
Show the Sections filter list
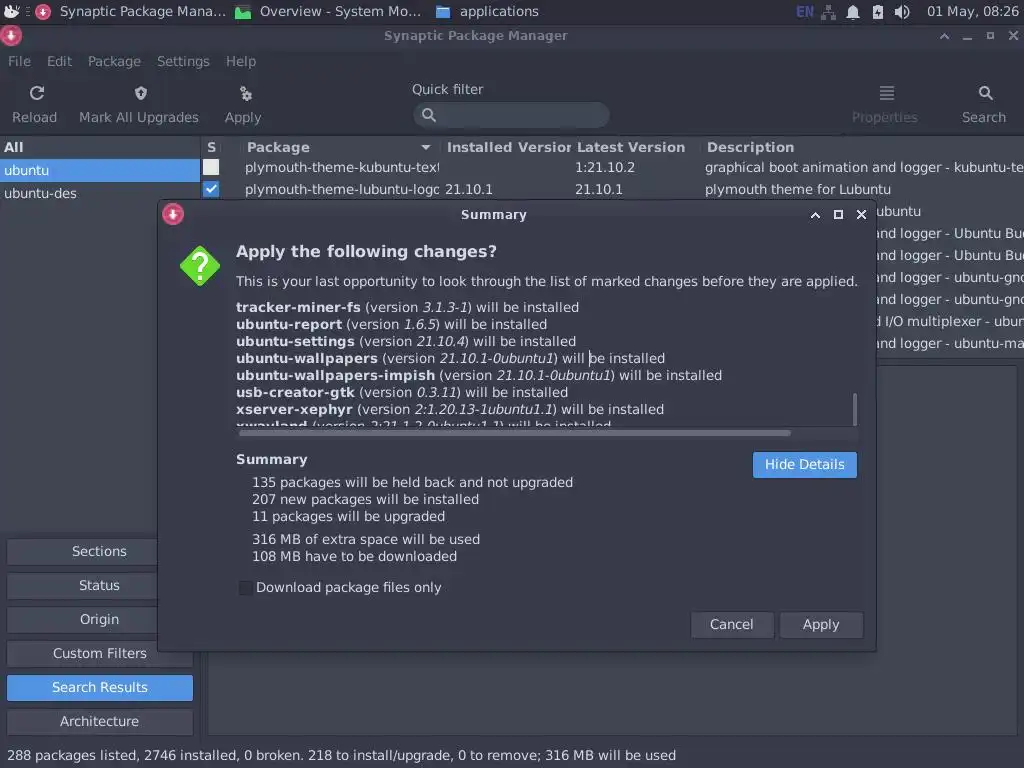pyautogui.click(x=99, y=552)
